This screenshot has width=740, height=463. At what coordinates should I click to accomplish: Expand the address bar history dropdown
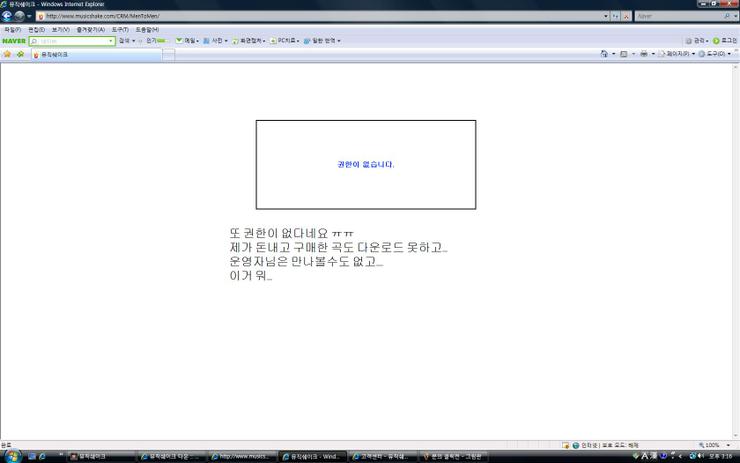pos(606,16)
